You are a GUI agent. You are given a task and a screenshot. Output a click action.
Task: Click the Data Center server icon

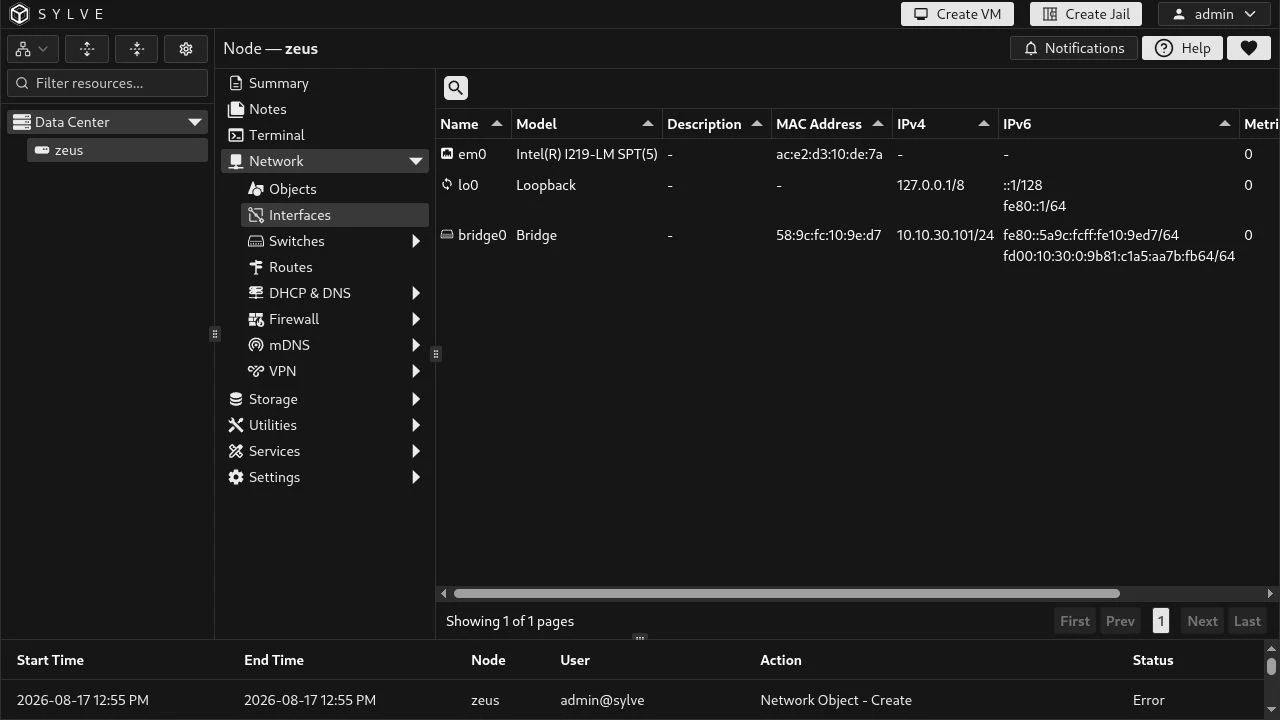(22, 122)
